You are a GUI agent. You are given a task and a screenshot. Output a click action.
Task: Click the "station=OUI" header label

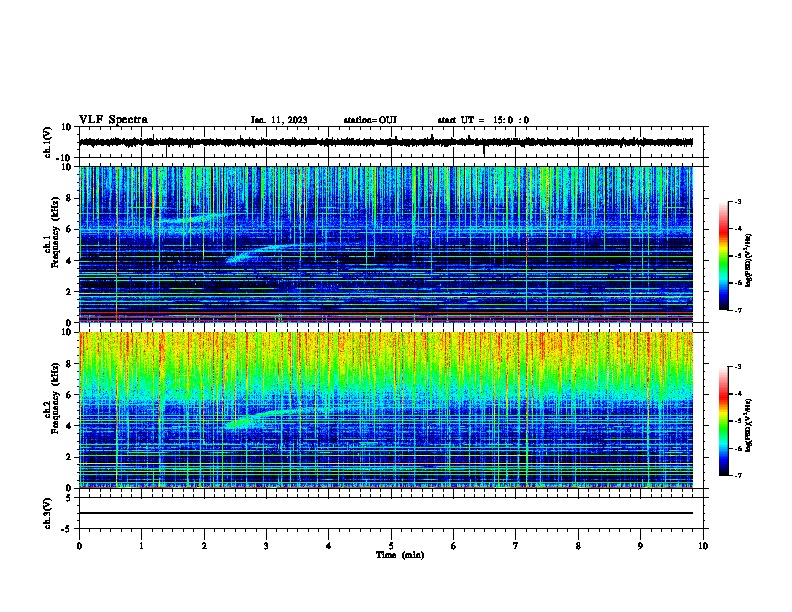(x=370, y=120)
